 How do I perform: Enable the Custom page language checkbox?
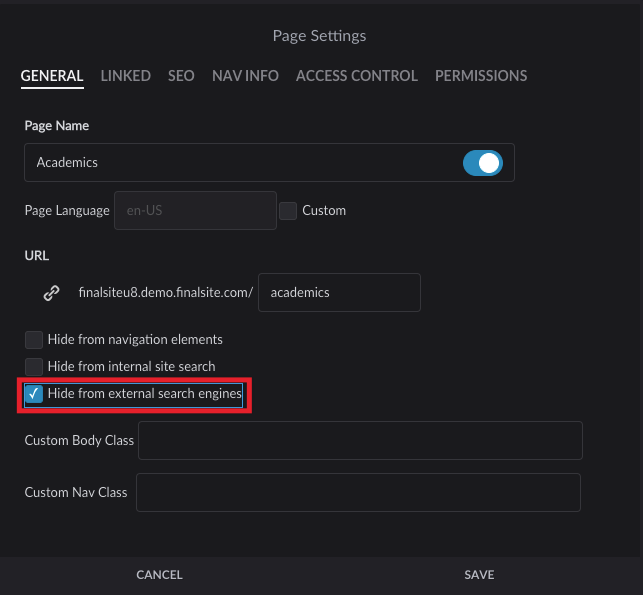coord(288,211)
